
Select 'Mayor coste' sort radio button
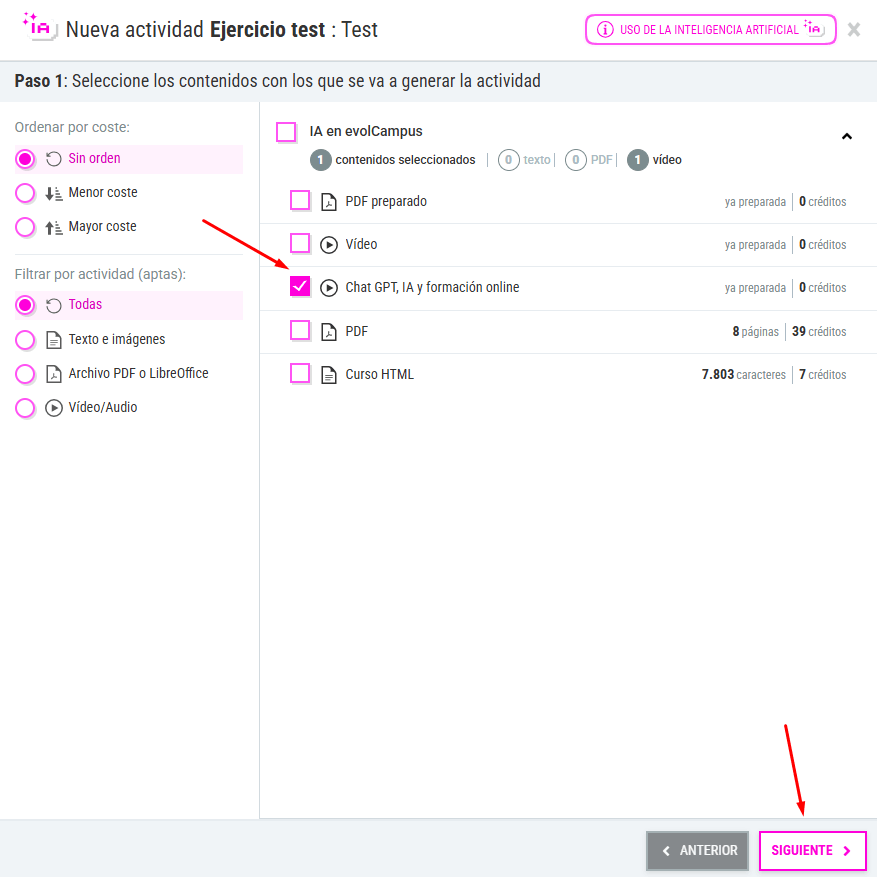25,227
